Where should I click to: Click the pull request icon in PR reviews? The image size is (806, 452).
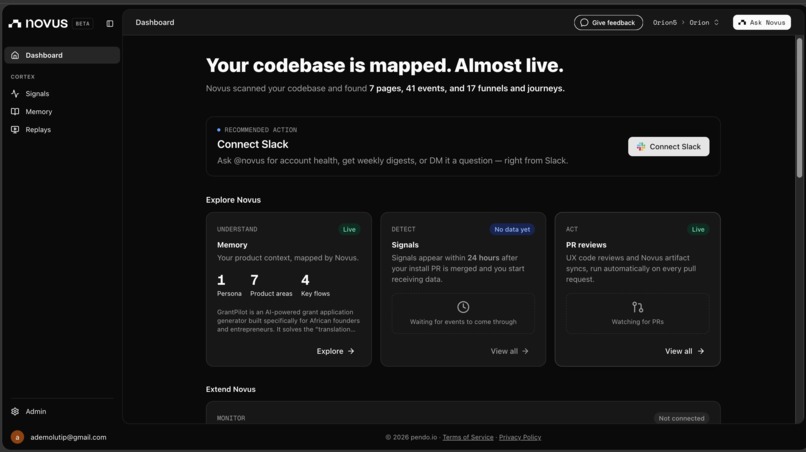[x=637, y=307]
